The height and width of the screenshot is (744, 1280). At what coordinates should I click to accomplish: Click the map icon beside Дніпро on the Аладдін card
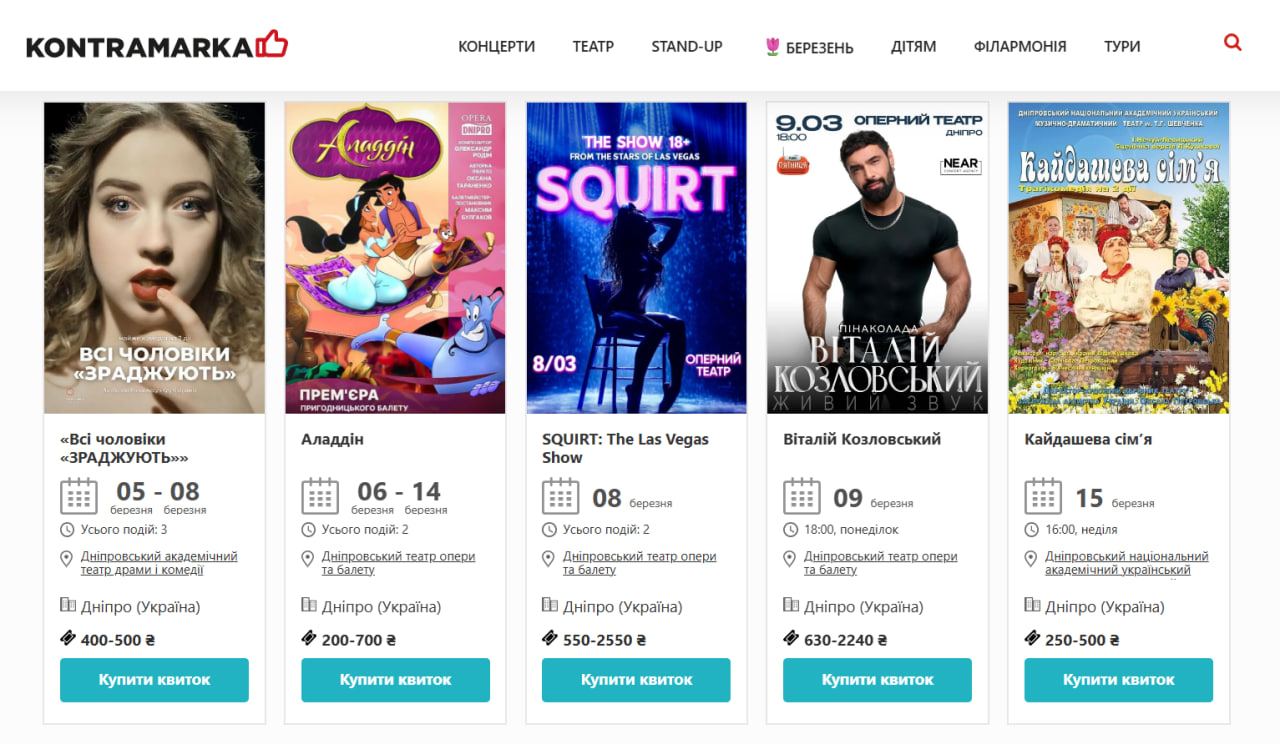coord(309,605)
